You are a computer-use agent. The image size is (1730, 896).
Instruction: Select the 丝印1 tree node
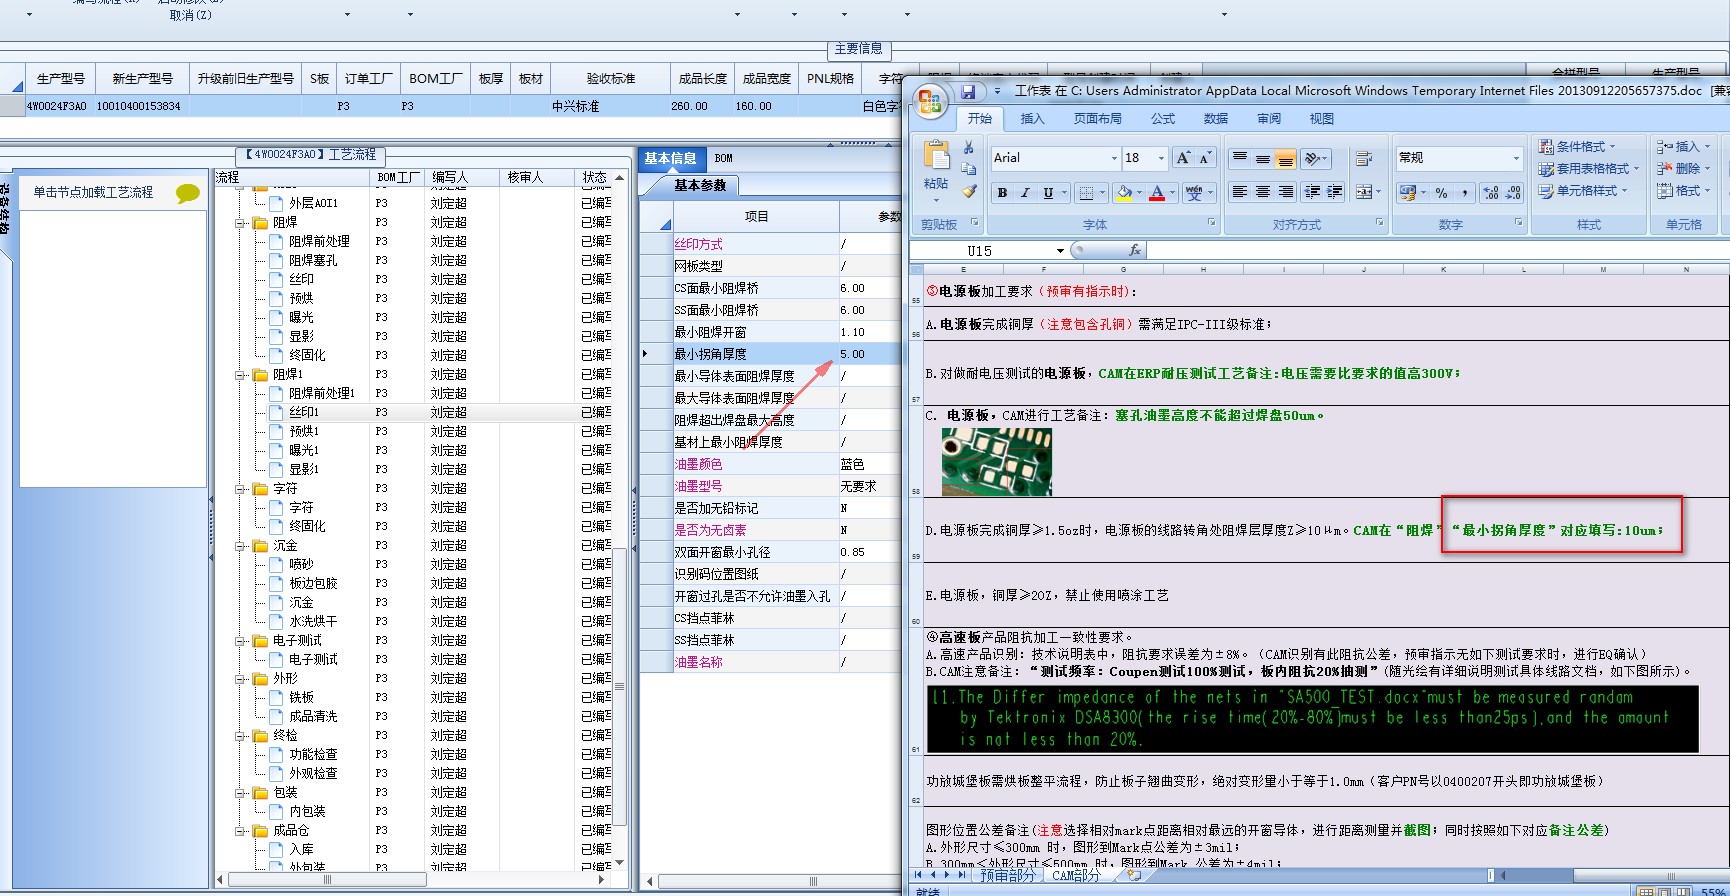point(304,412)
